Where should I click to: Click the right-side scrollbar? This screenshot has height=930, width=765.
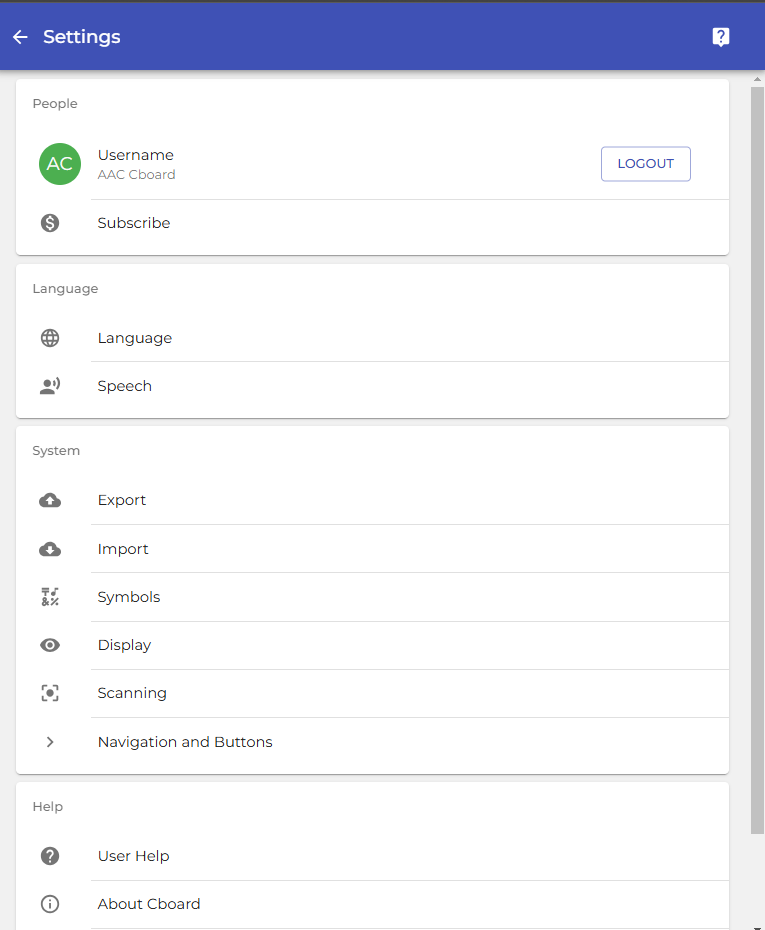click(756, 450)
